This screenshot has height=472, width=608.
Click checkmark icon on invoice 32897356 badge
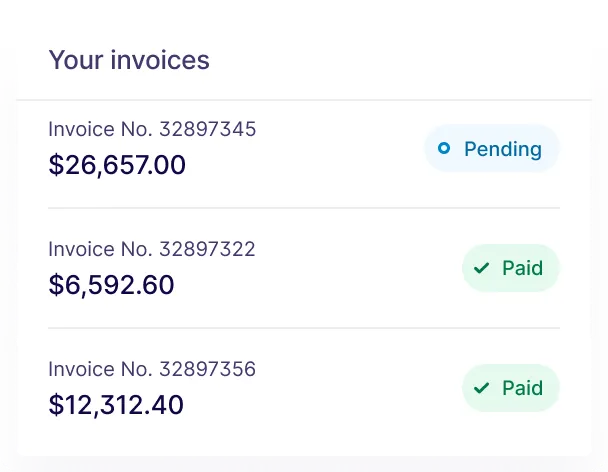[482, 388]
